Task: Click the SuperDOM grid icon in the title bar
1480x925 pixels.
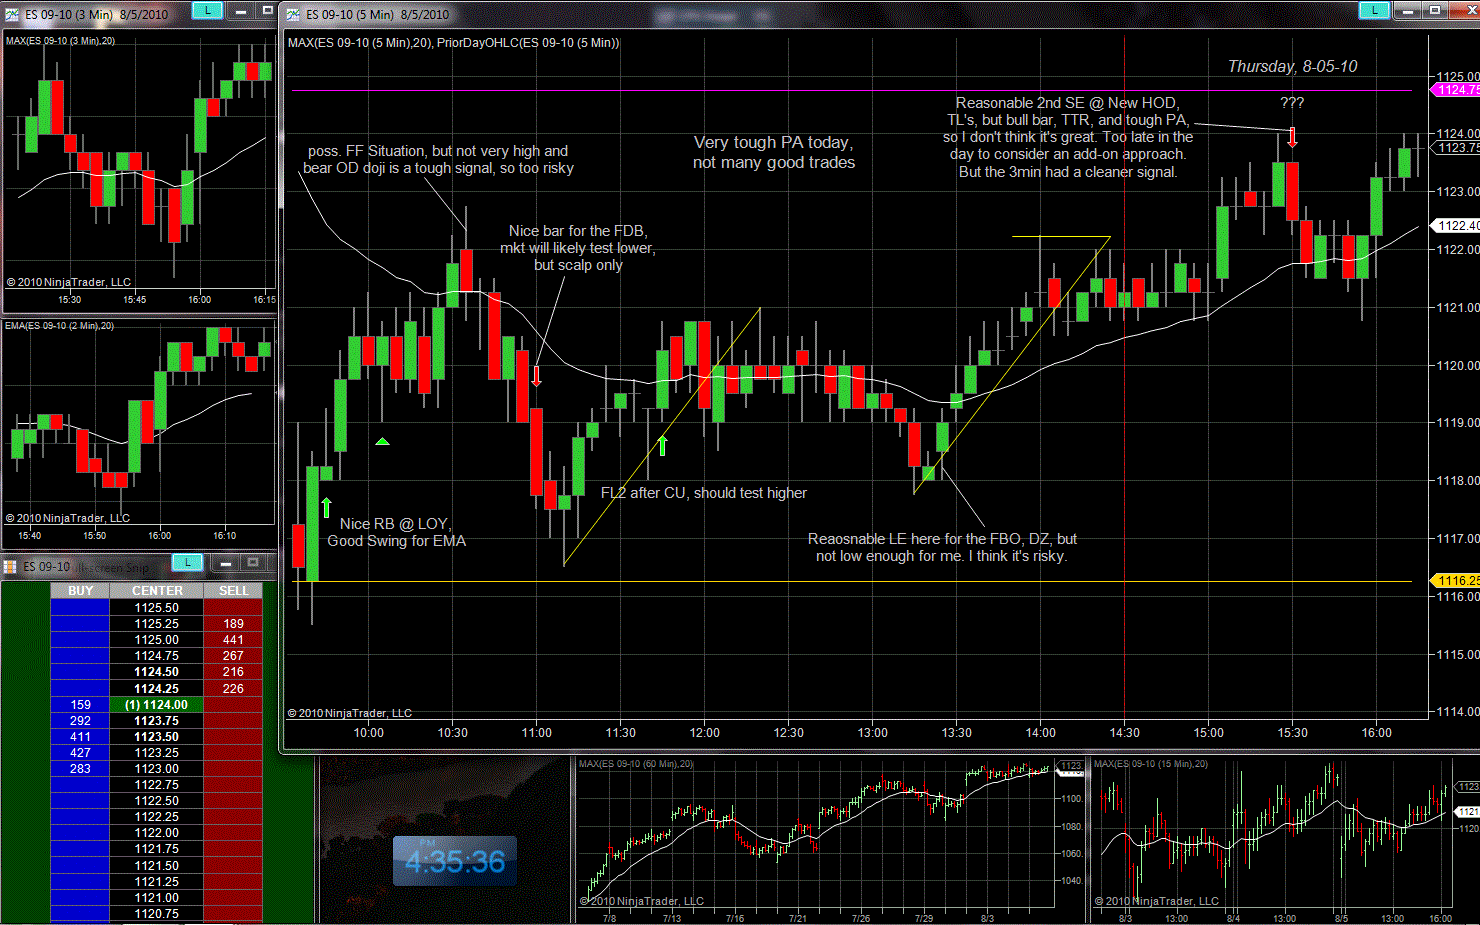Action: pyautogui.click(x=10, y=567)
